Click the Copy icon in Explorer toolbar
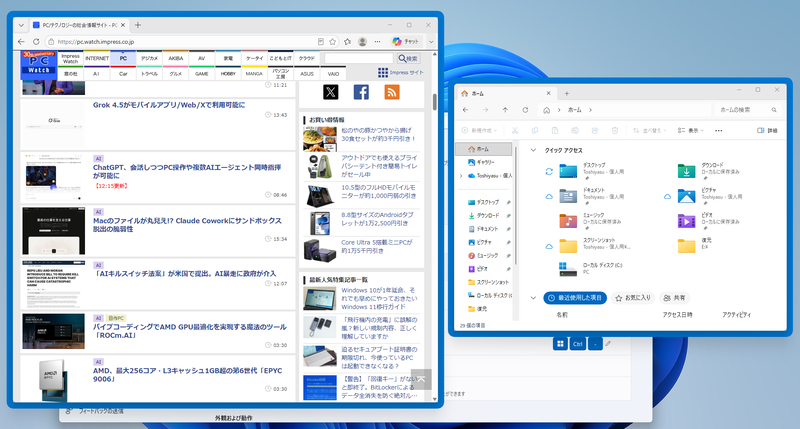 tap(535, 131)
